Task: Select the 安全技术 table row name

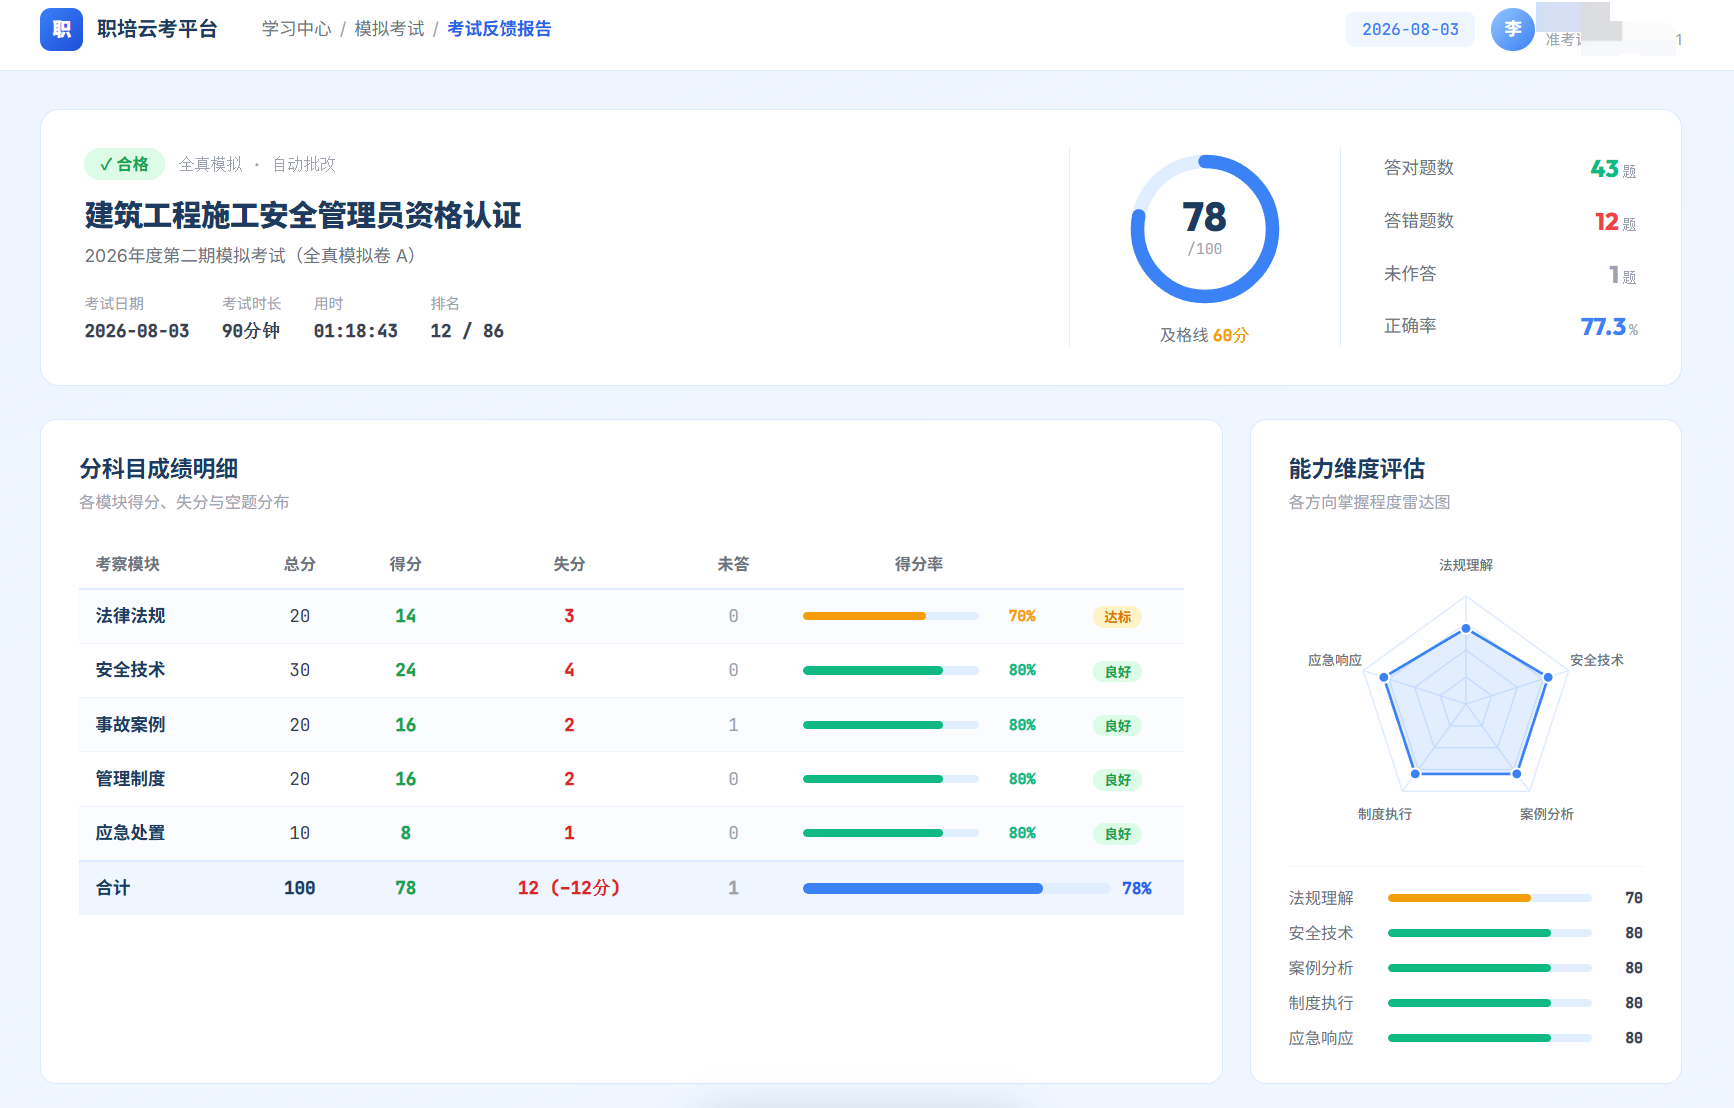Action: pos(131,670)
